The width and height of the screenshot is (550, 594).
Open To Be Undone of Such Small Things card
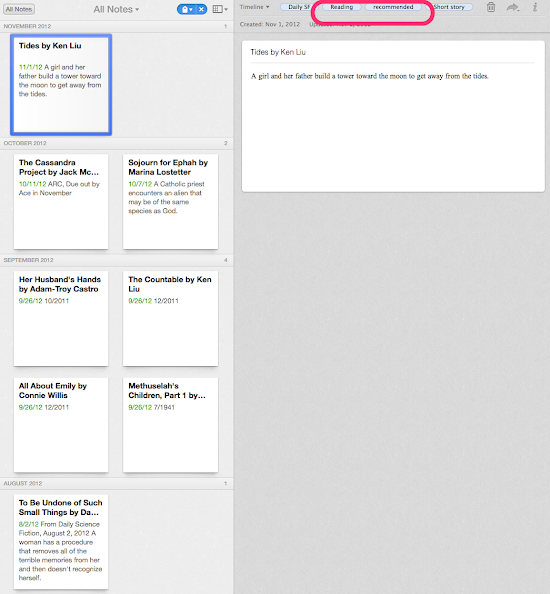coord(61,542)
